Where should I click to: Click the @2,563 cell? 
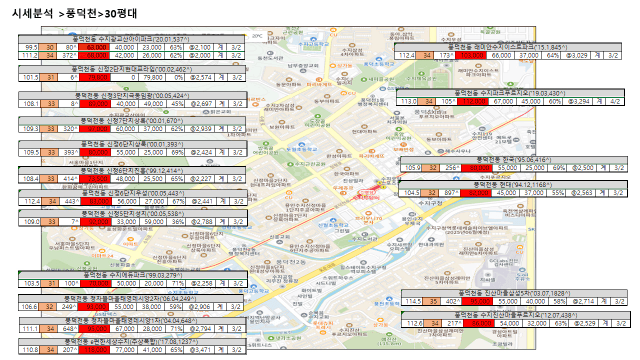point(582,193)
